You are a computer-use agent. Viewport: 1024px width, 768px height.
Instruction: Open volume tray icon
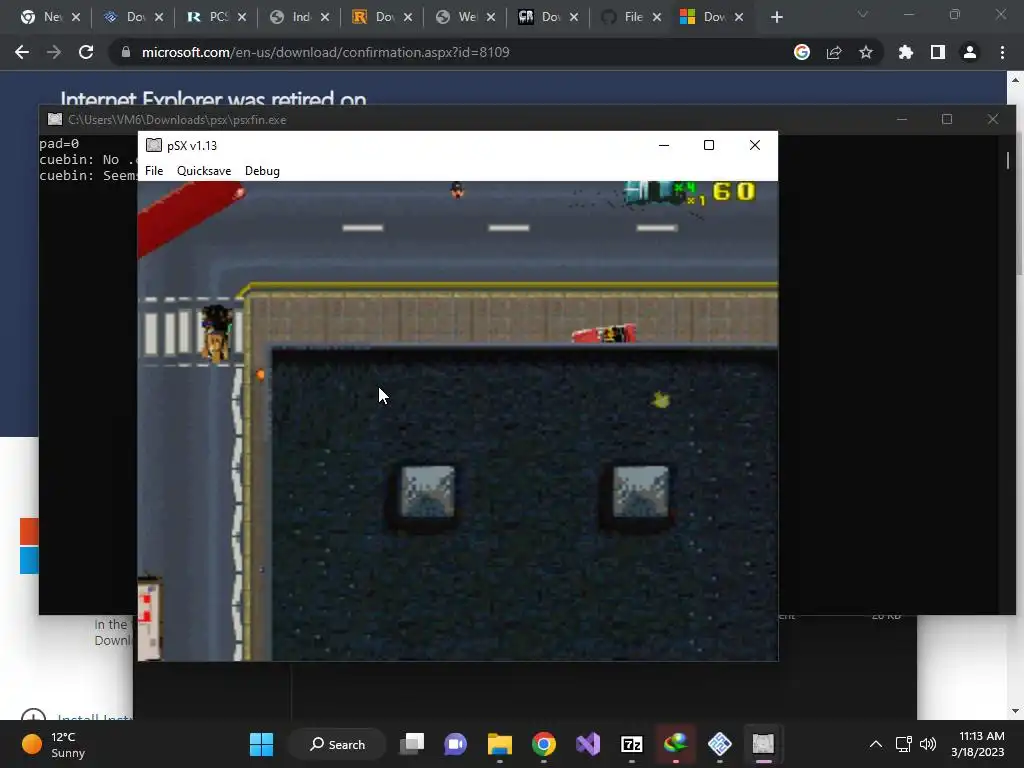[x=927, y=744]
